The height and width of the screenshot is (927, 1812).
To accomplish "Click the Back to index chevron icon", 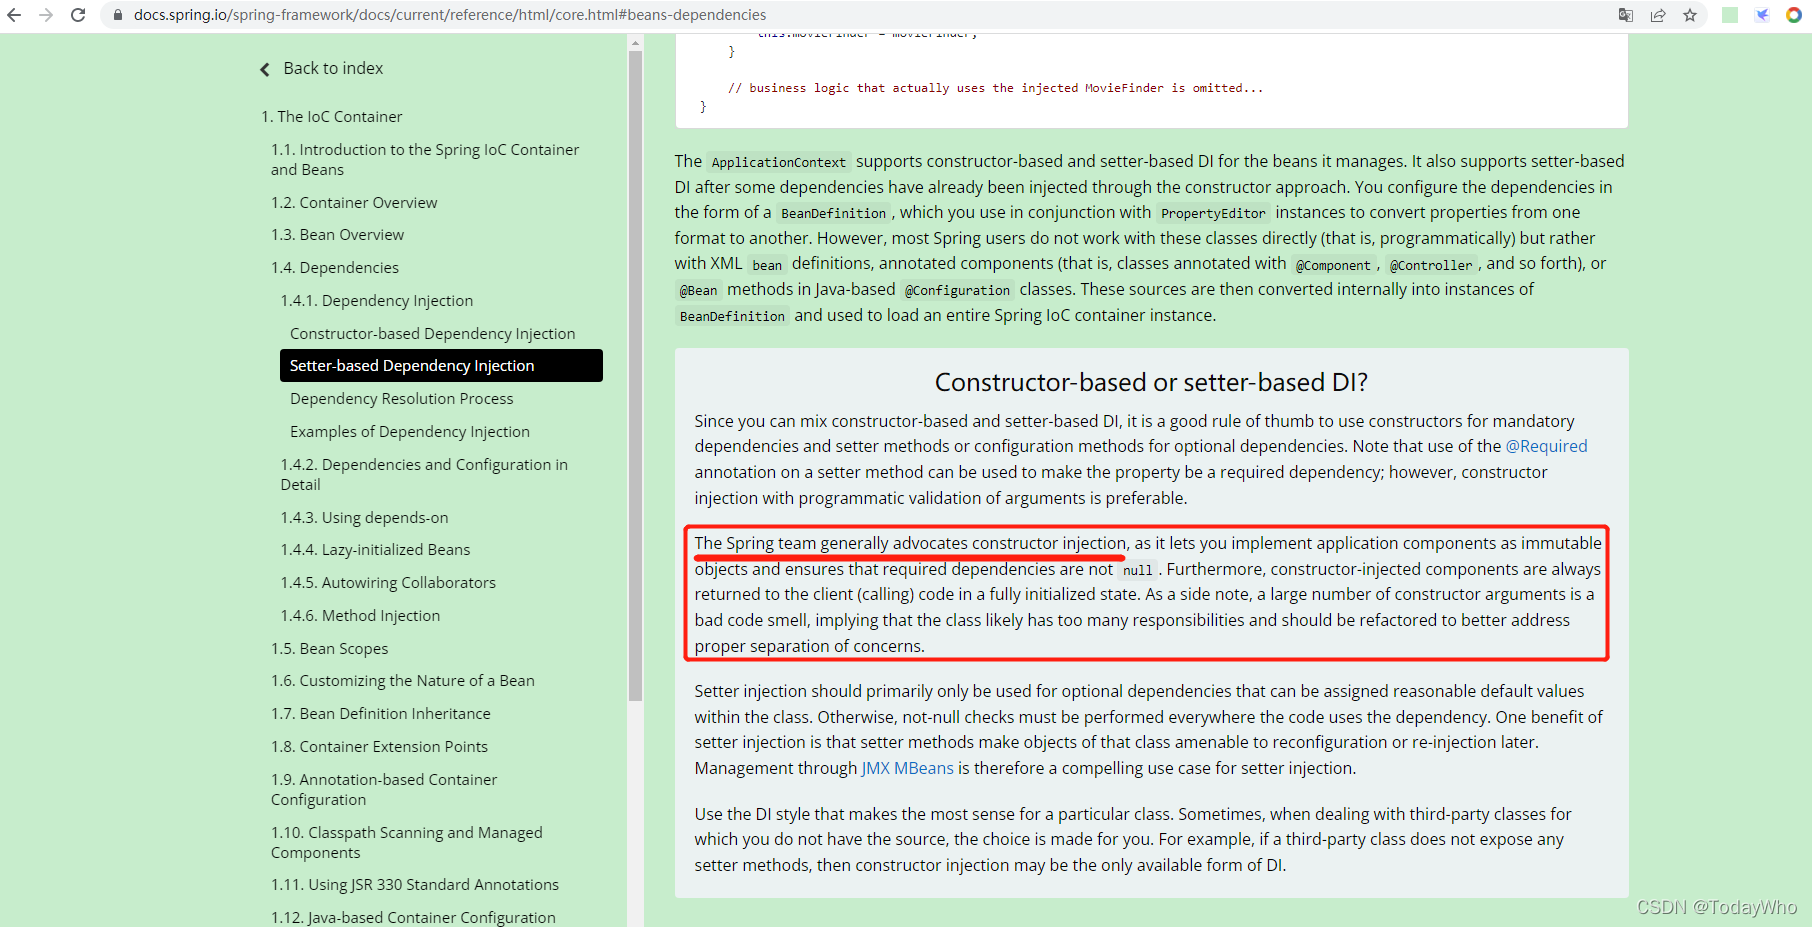I will (x=265, y=69).
